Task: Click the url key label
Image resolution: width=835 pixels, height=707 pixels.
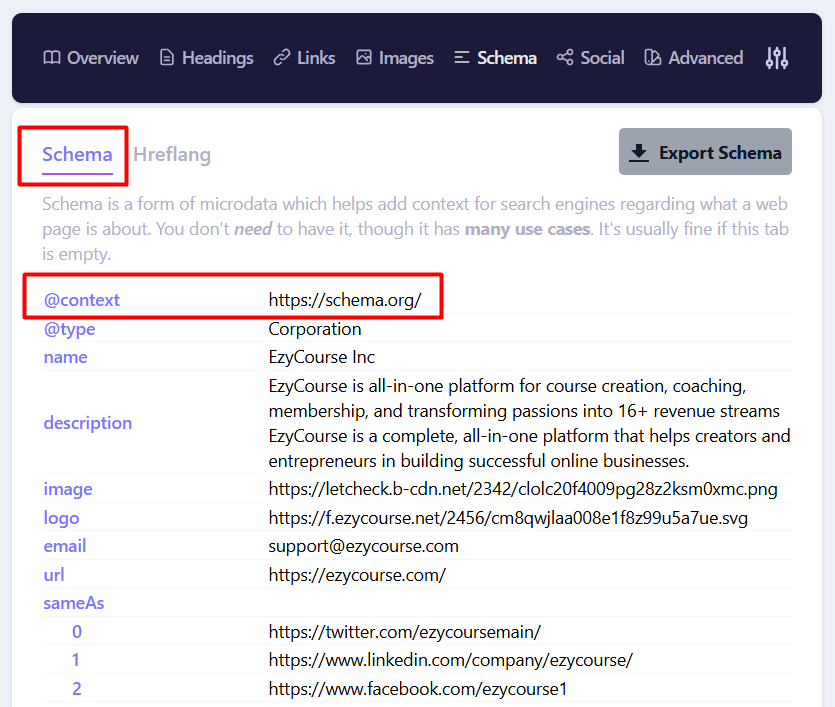Action: [54, 574]
